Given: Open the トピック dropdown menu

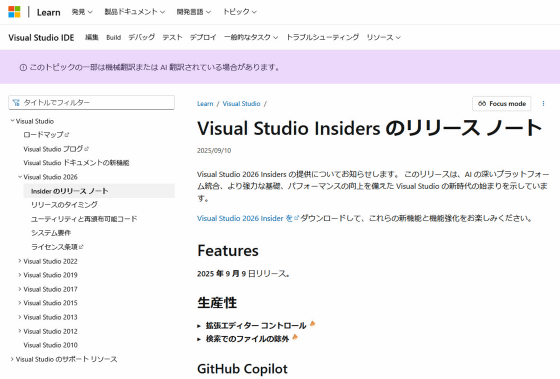Looking at the screenshot, I should pyautogui.click(x=240, y=12).
